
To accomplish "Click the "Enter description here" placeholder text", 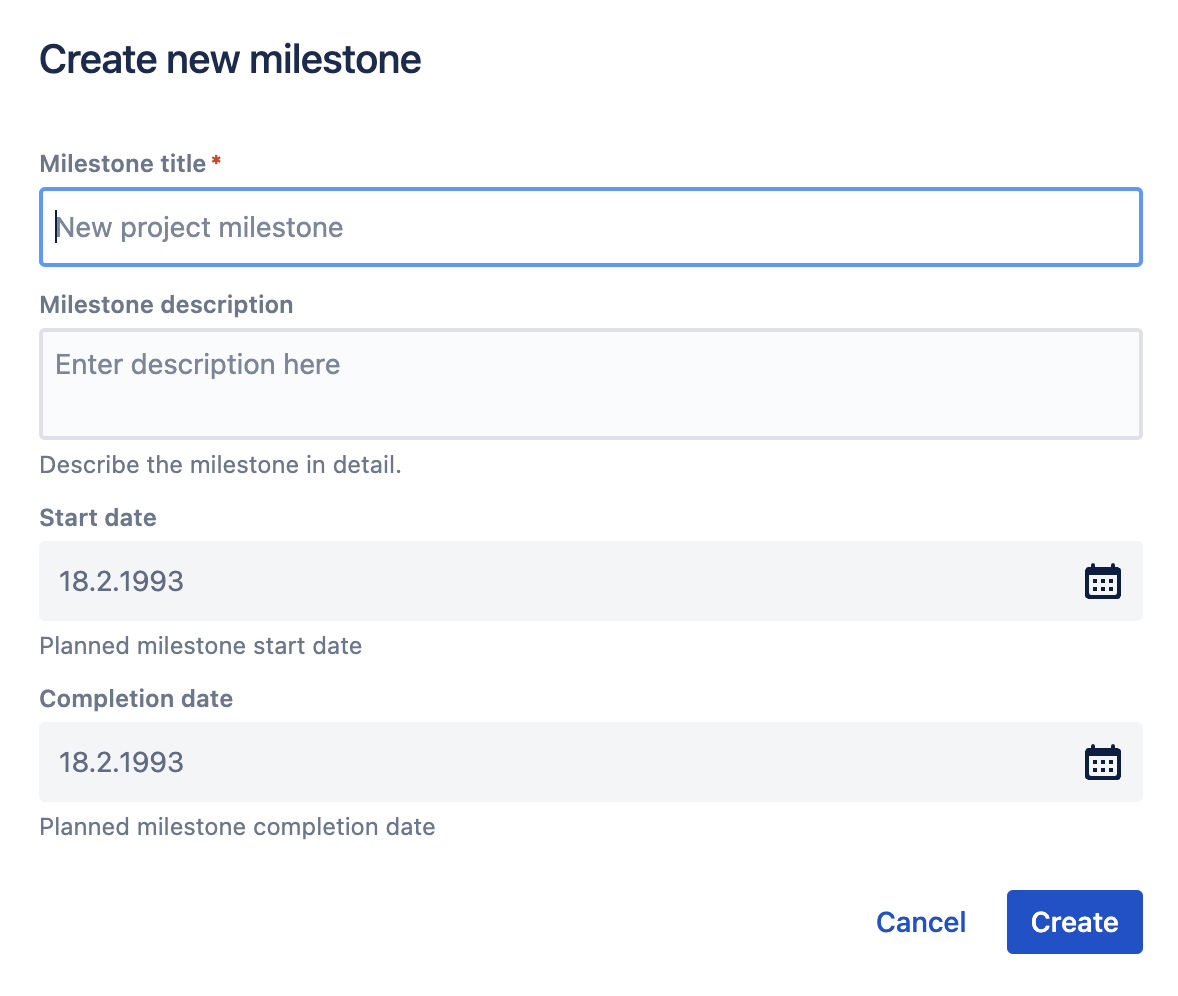I will 198,364.
